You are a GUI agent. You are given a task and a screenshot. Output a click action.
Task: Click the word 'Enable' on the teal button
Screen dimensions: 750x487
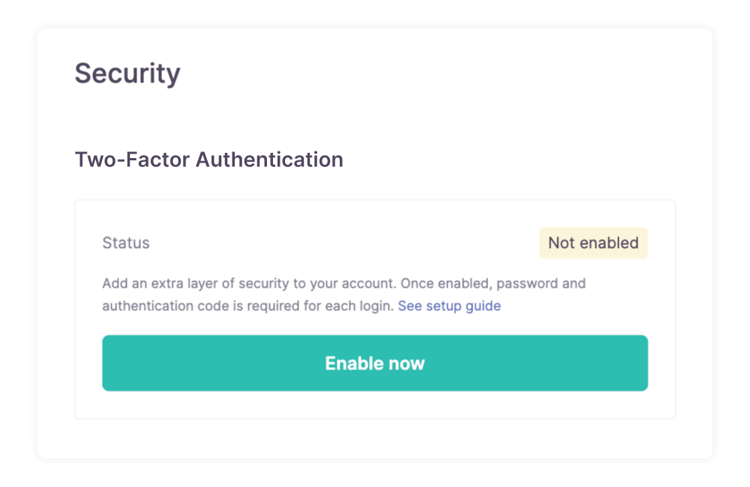[349, 363]
